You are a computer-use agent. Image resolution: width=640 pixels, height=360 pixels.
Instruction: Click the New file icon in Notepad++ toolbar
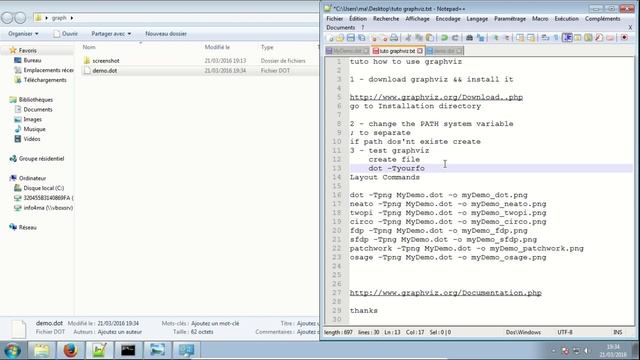pyautogui.click(x=330, y=38)
